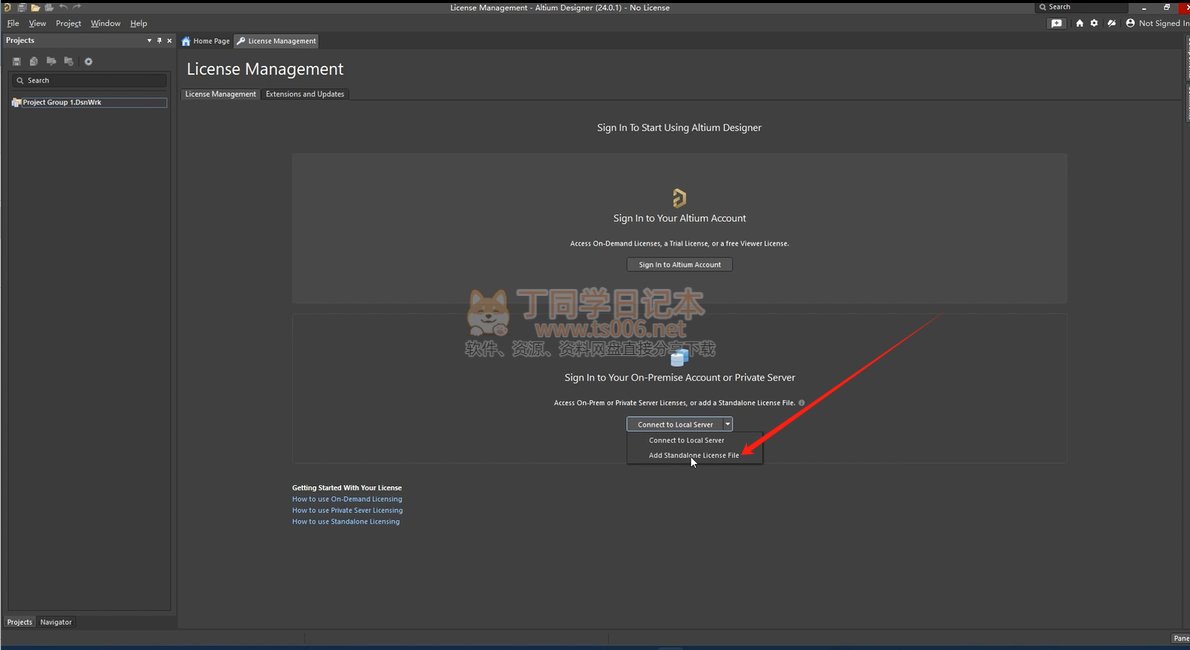Select Project Group 1.DsnWrk in the tree
Image resolution: width=1190 pixels, height=650 pixels.
[62, 102]
